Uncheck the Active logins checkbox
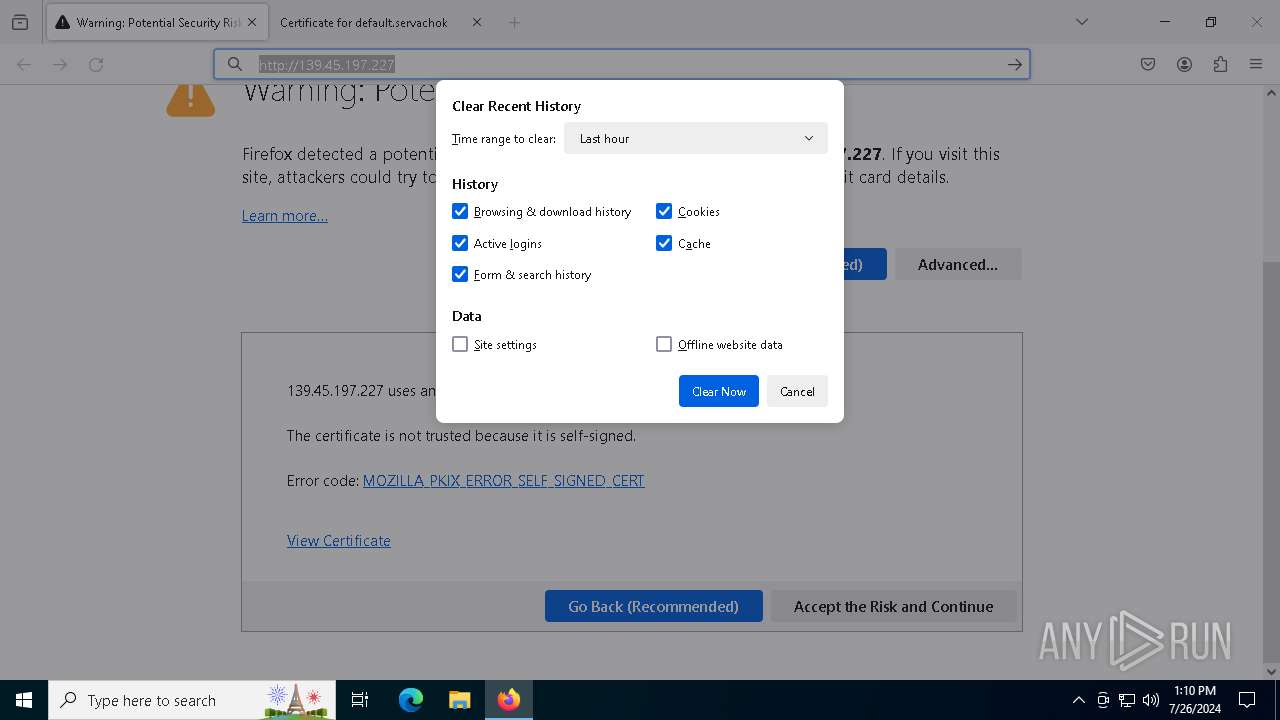 tap(460, 243)
